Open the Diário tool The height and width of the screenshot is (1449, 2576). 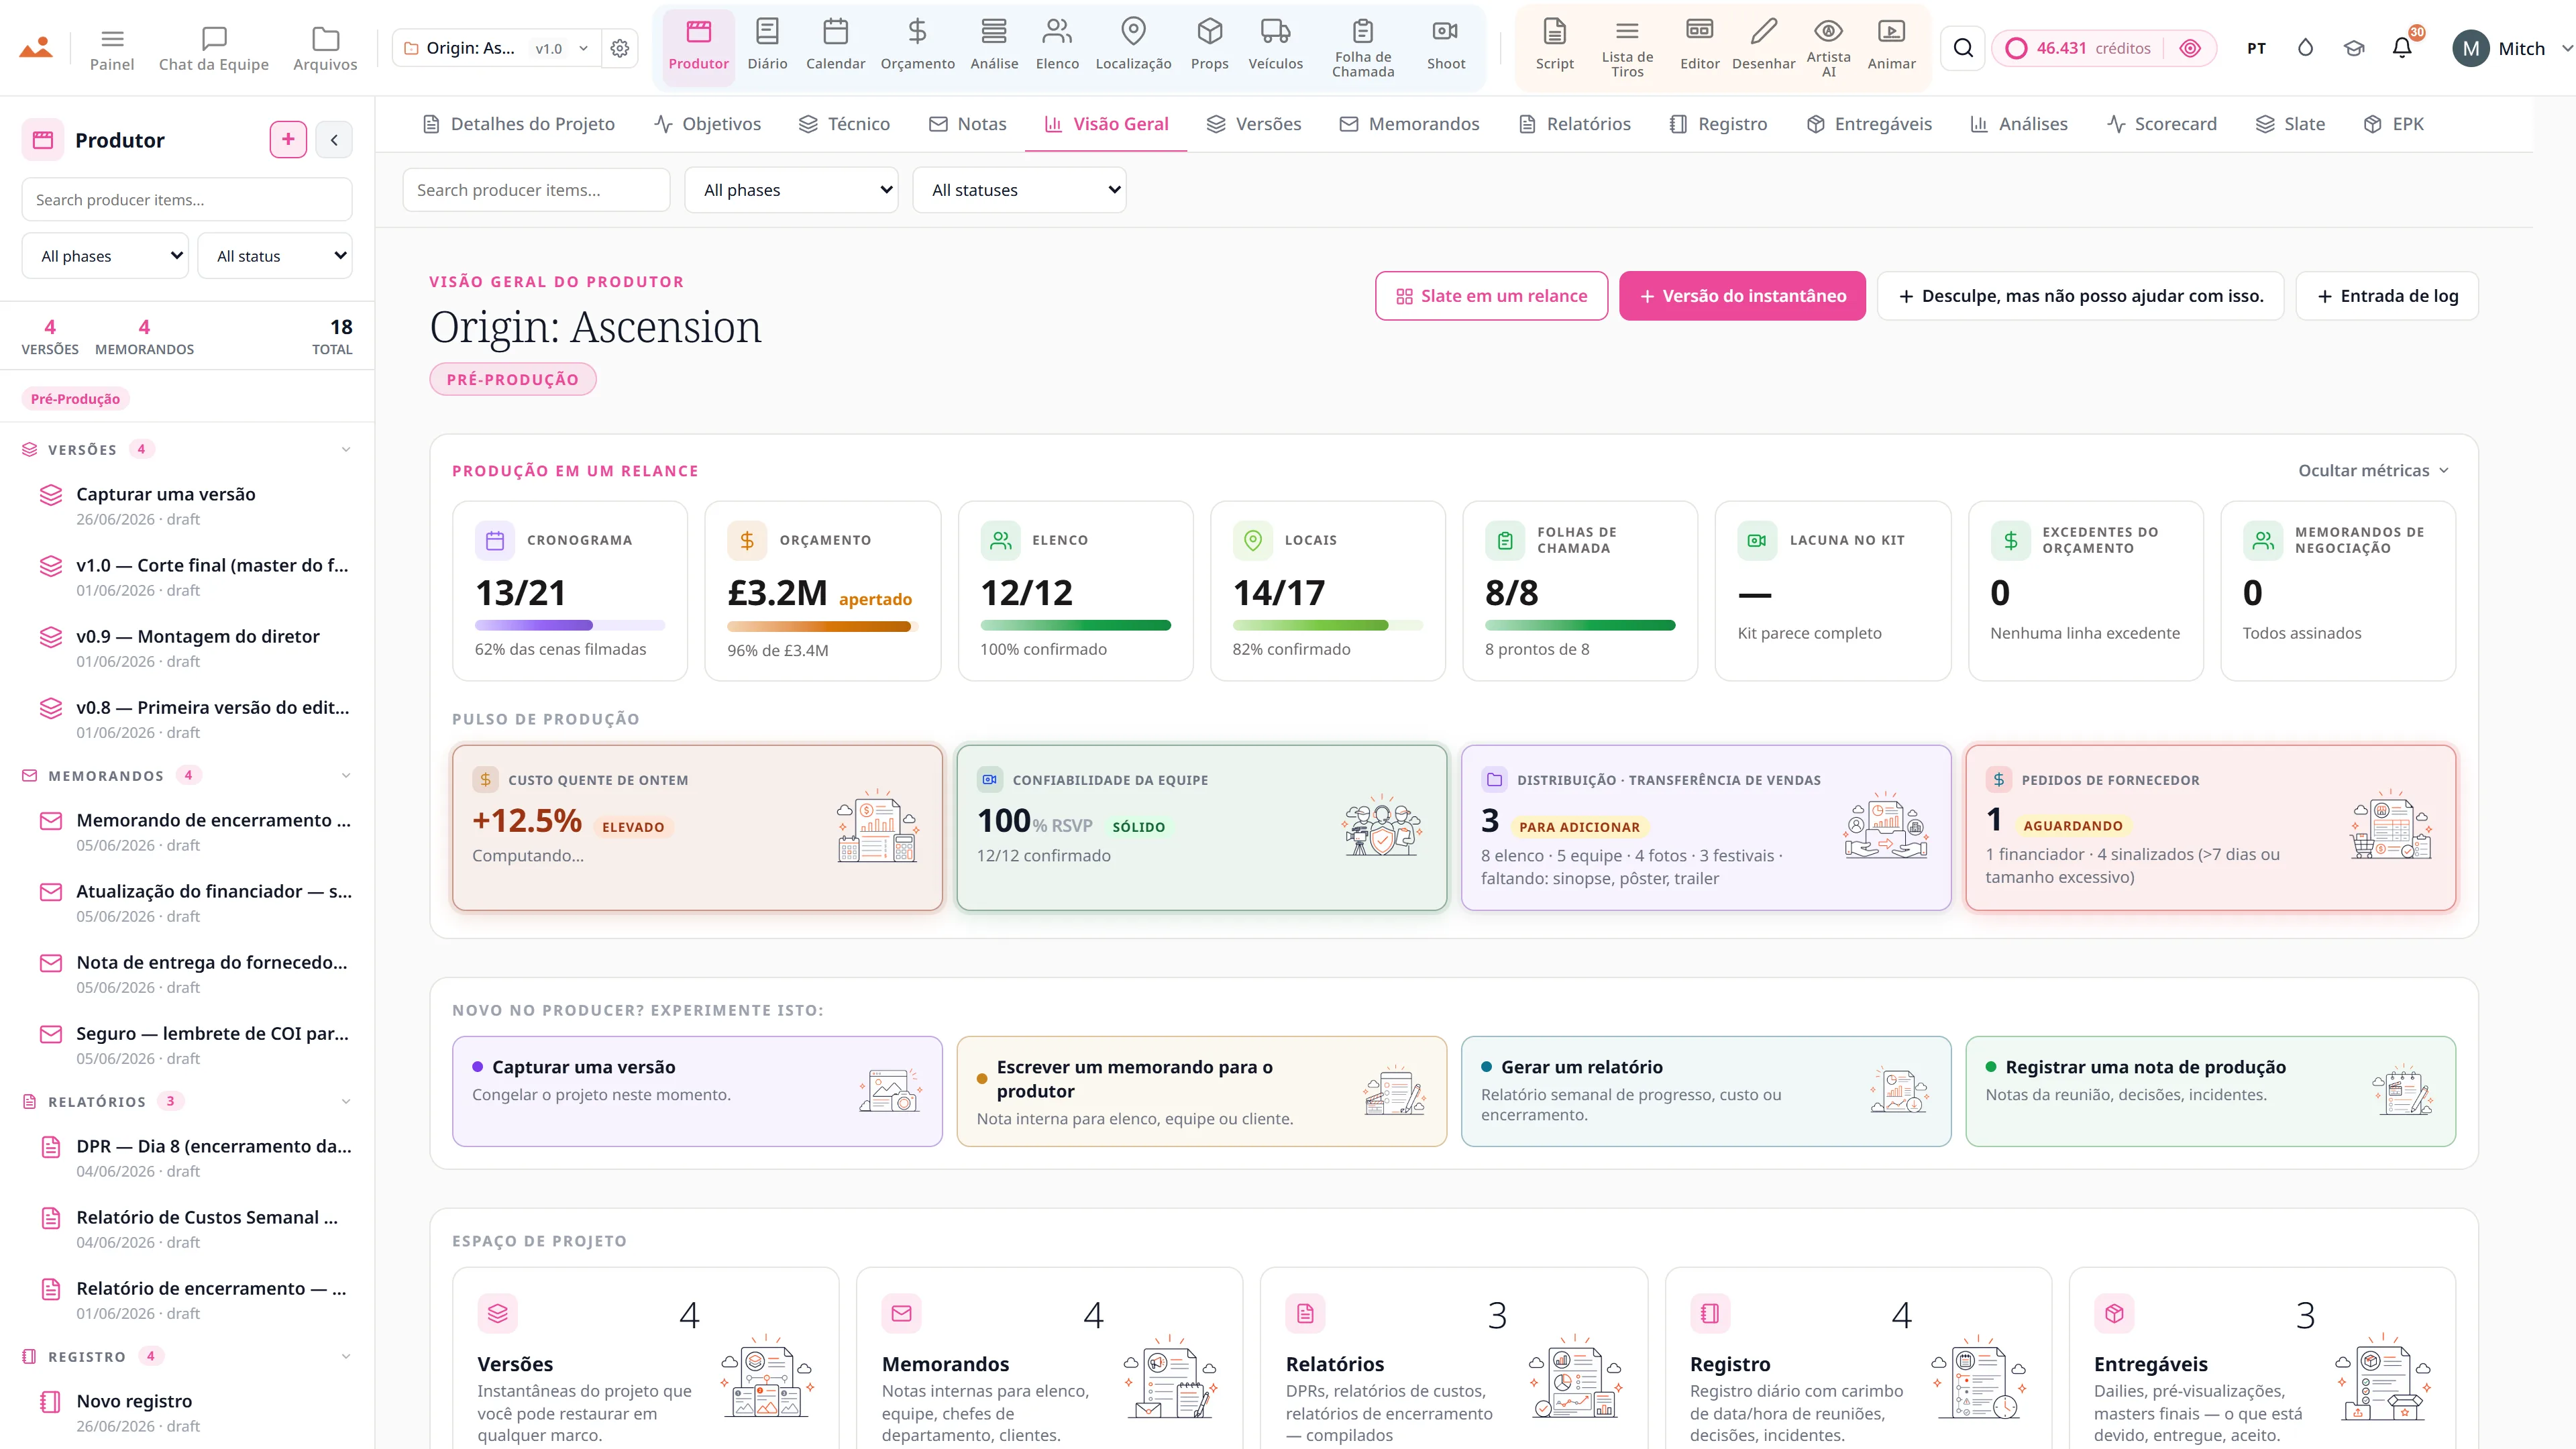pos(767,46)
